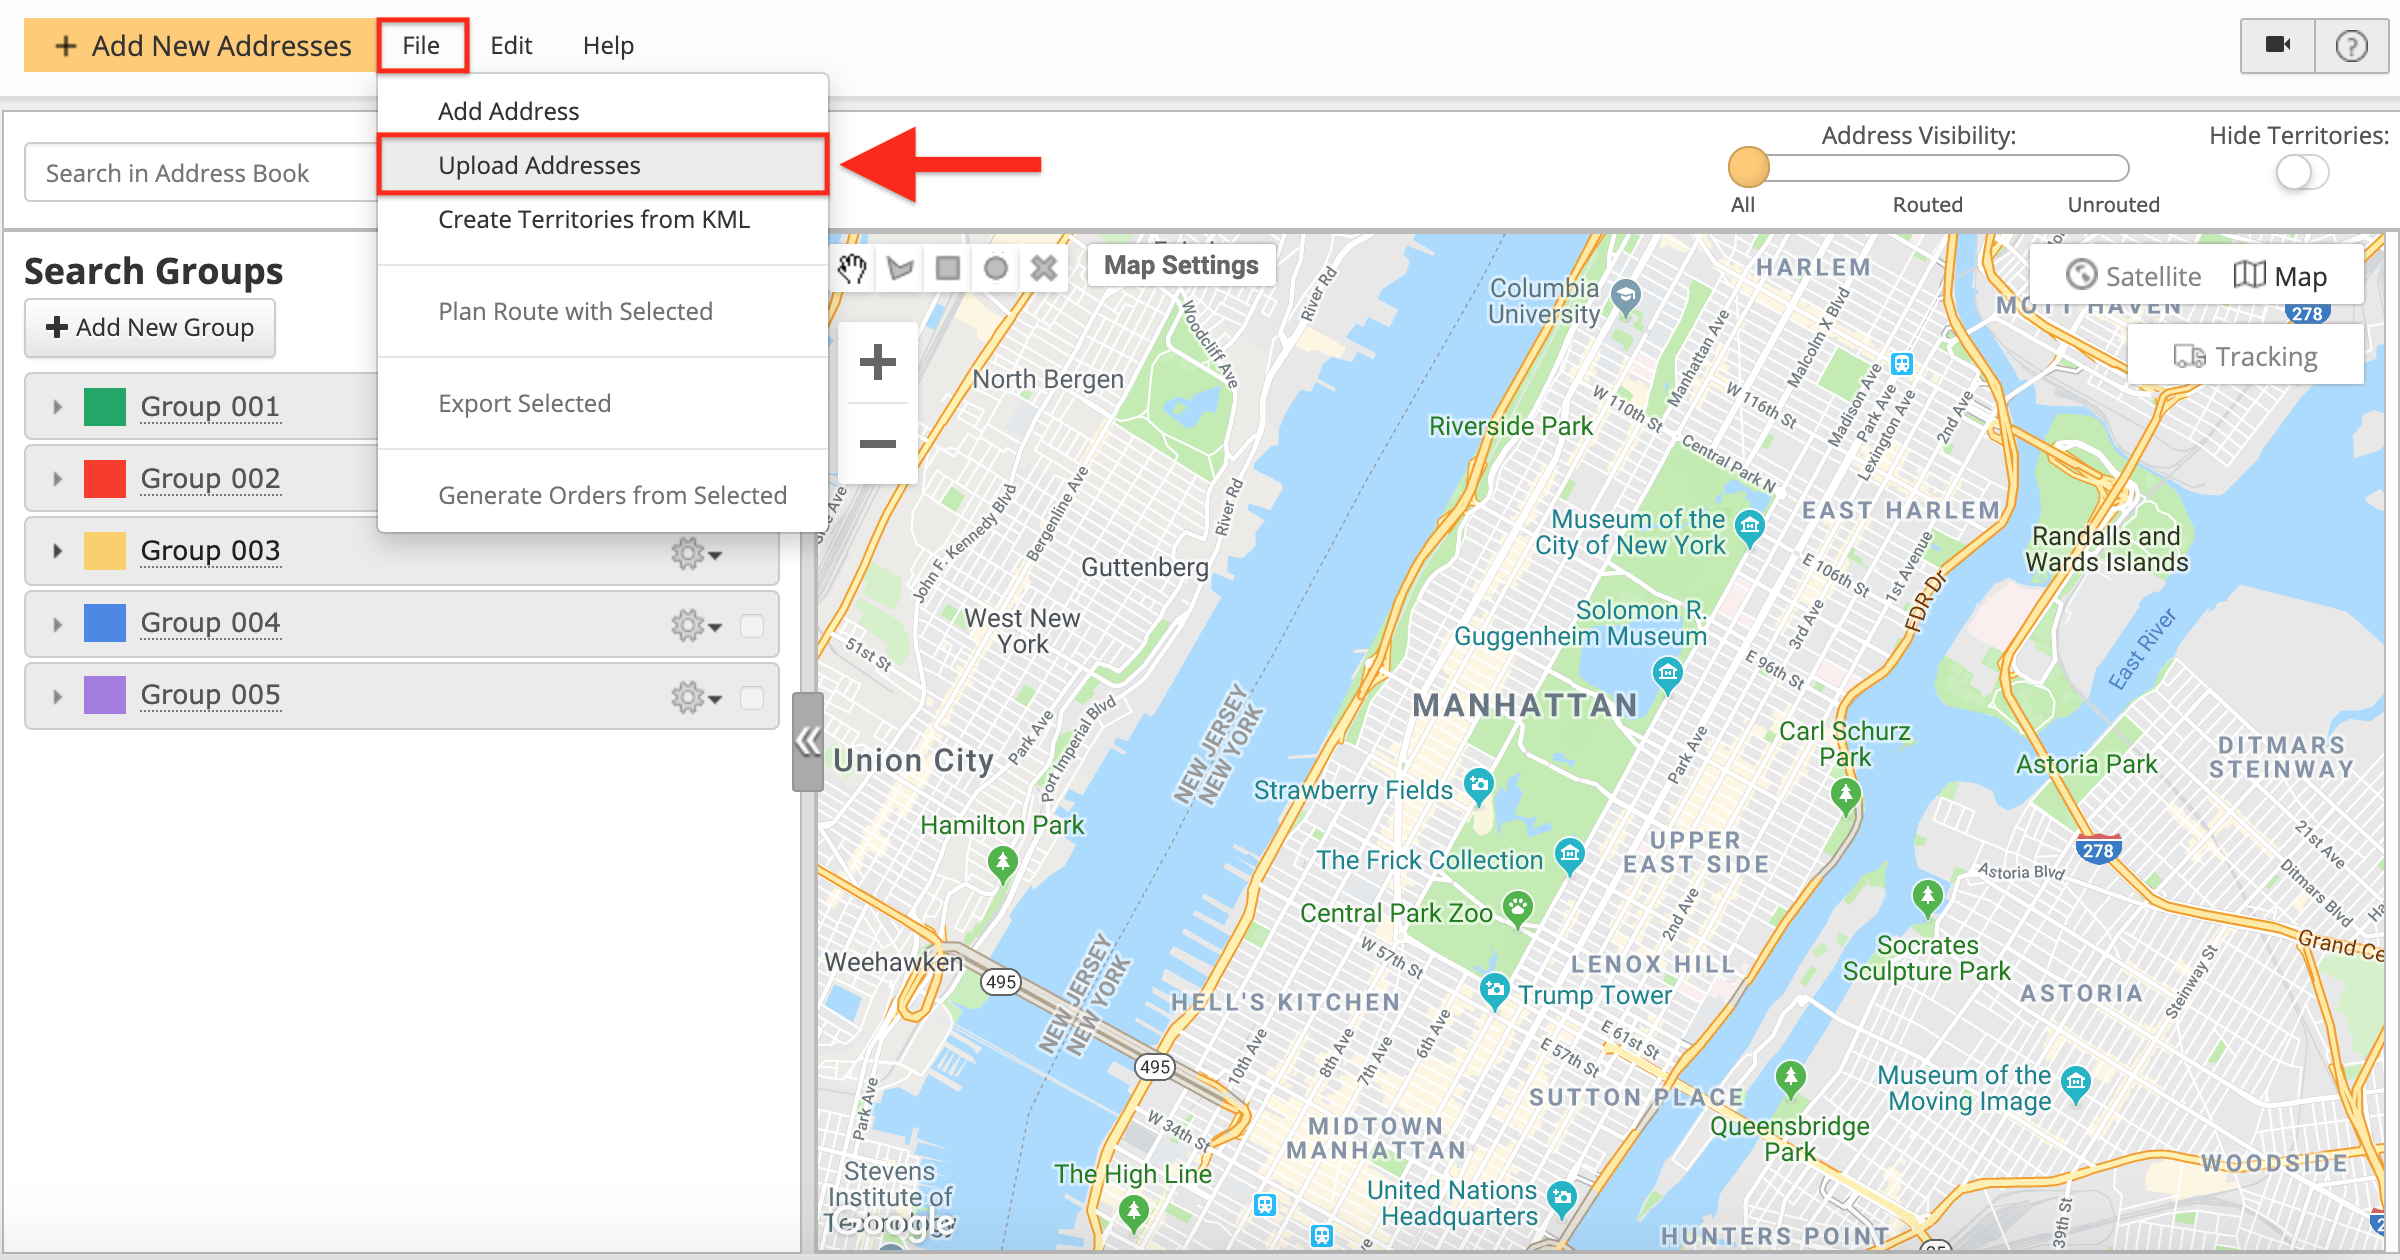Click the Add New Group button
This screenshot has width=2400, height=1260.
pyautogui.click(x=150, y=328)
